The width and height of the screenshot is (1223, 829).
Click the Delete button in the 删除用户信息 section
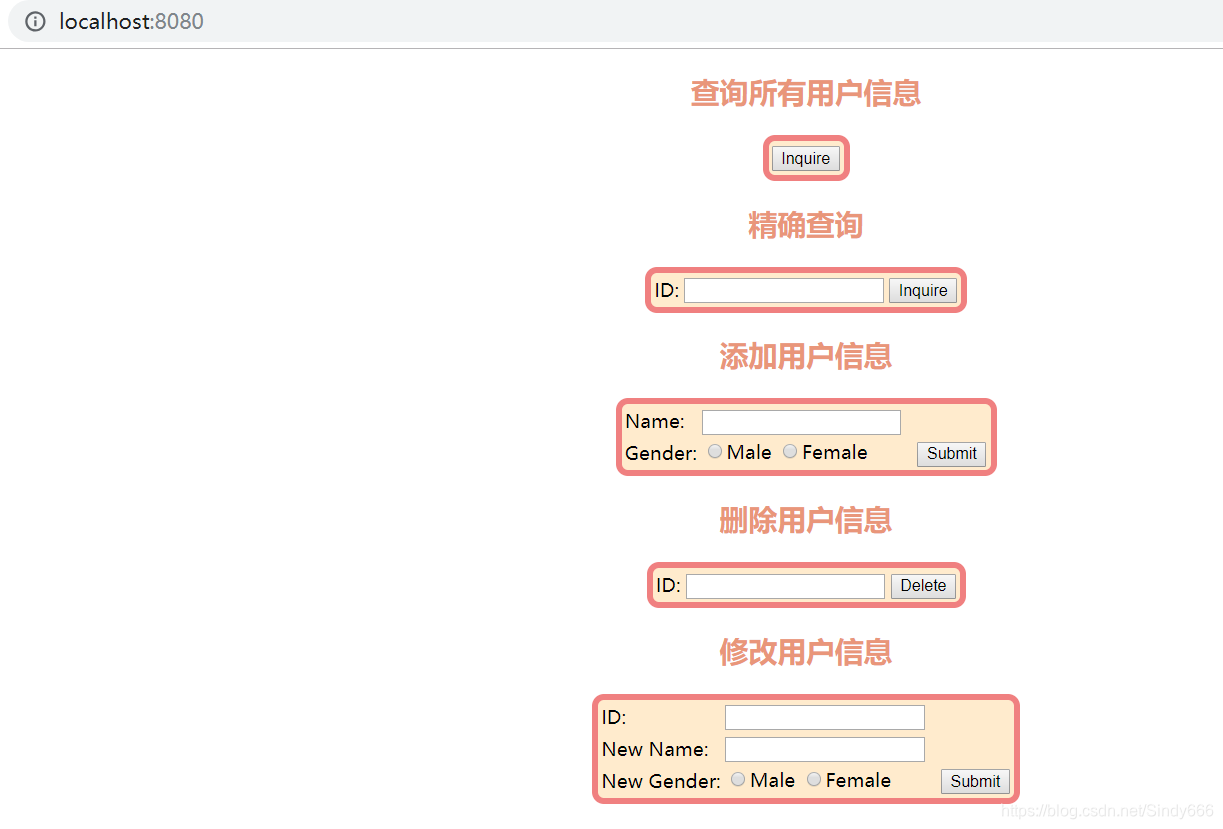coord(923,585)
